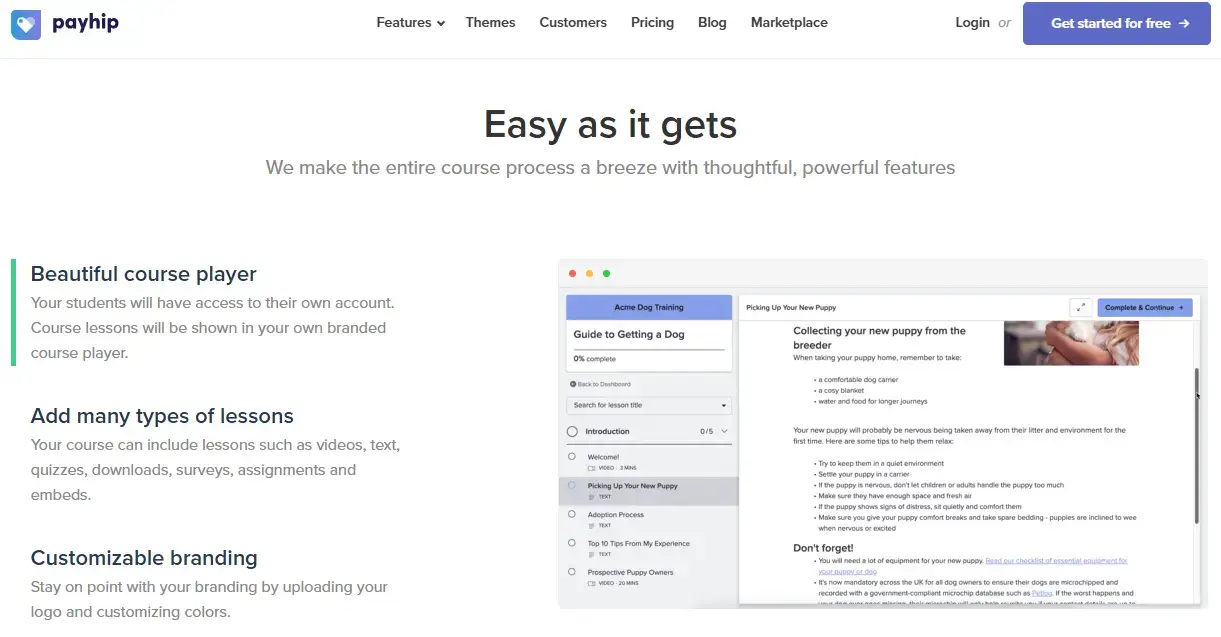Viewport: 1221px width, 637px height.
Task: Collapse the Introduction section chevron
Action: 723,432
